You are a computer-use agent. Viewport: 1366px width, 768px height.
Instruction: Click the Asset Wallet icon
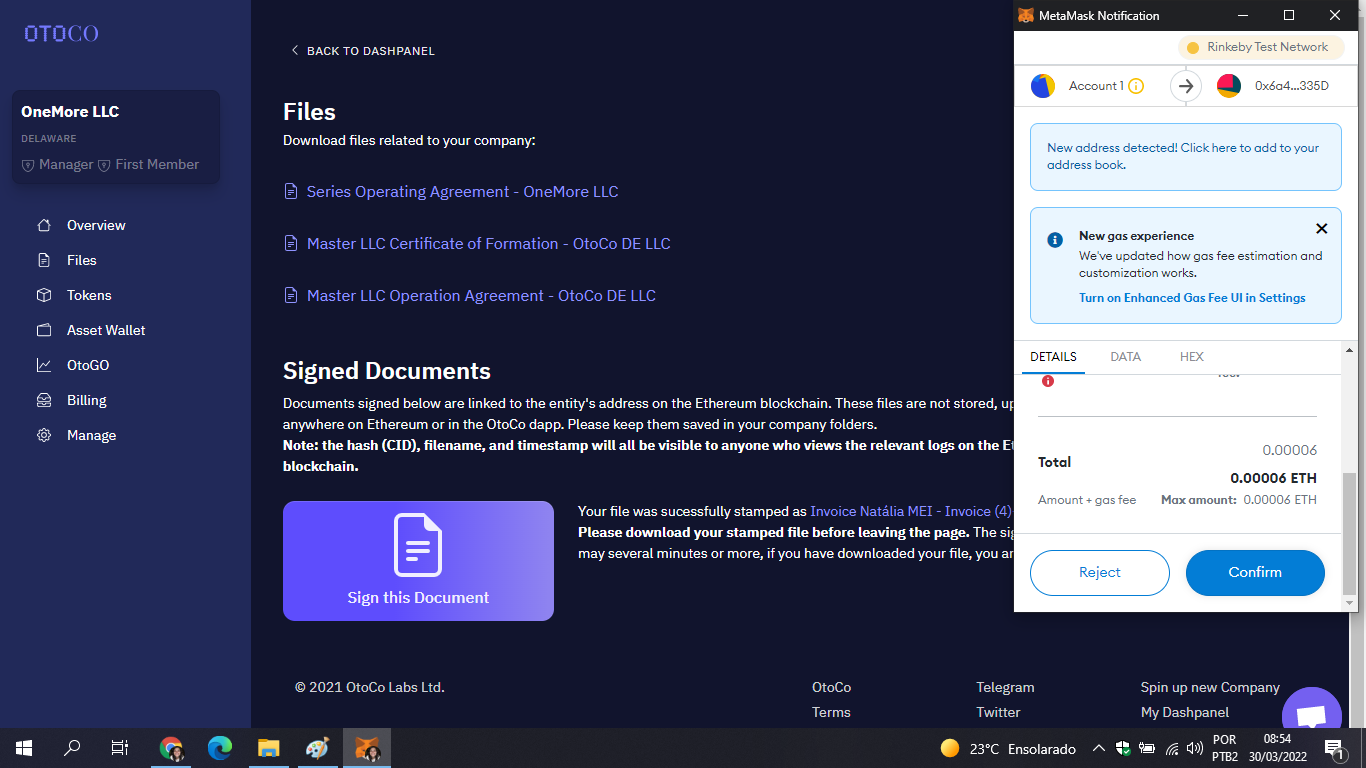coord(44,330)
